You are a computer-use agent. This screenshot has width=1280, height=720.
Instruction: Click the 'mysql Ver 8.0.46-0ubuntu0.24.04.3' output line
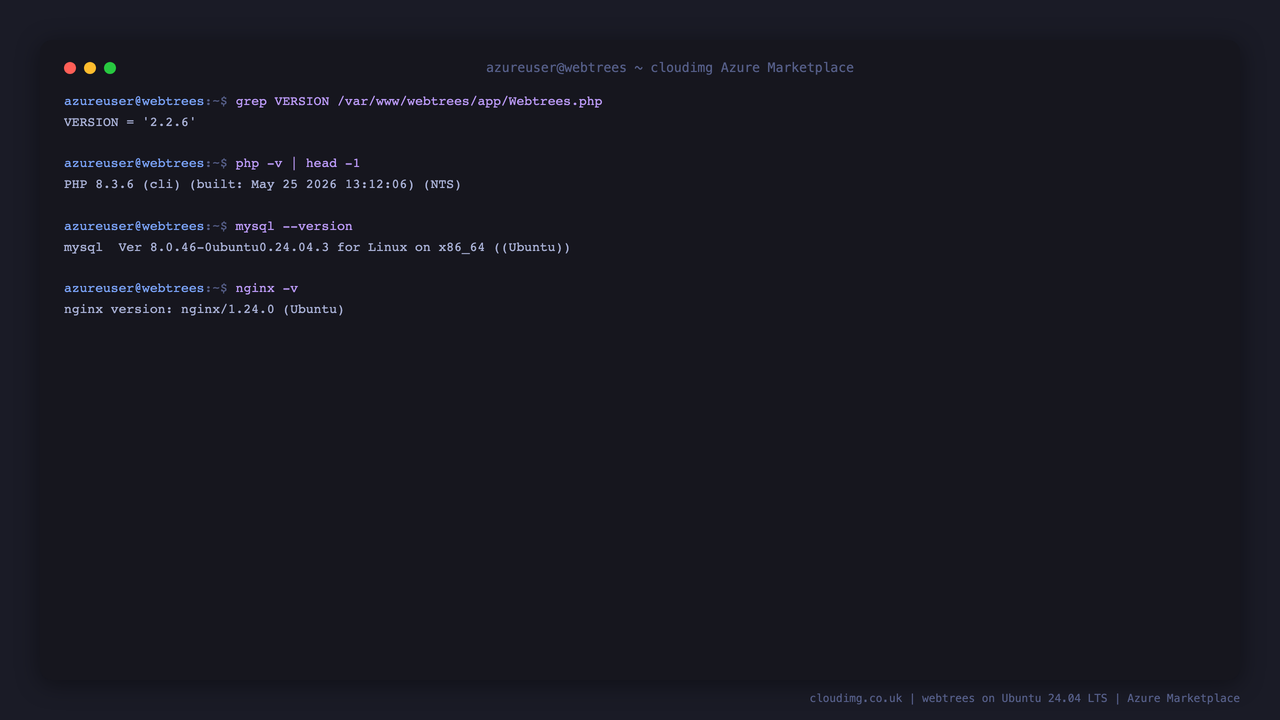pyautogui.click(x=317, y=248)
